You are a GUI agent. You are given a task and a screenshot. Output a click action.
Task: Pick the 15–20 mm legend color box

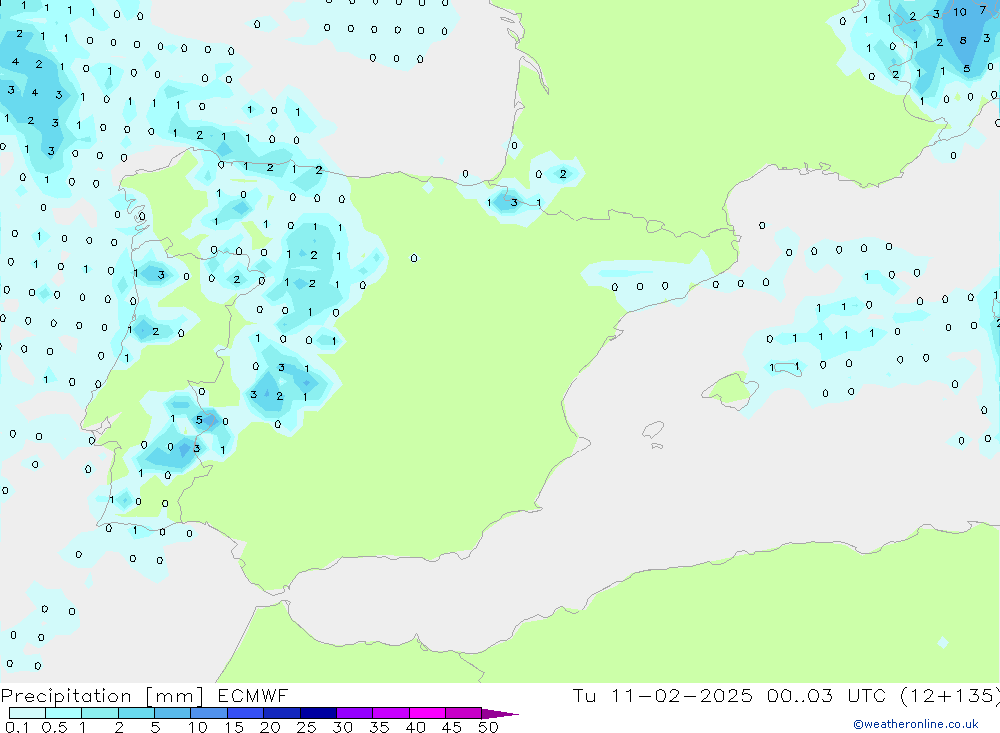pos(245,713)
